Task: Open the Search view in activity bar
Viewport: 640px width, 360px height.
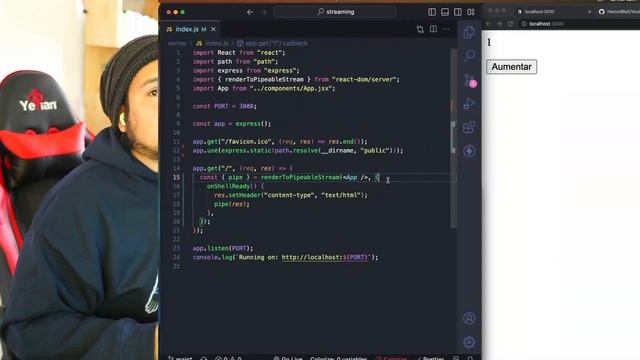Action: coord(469,55)
